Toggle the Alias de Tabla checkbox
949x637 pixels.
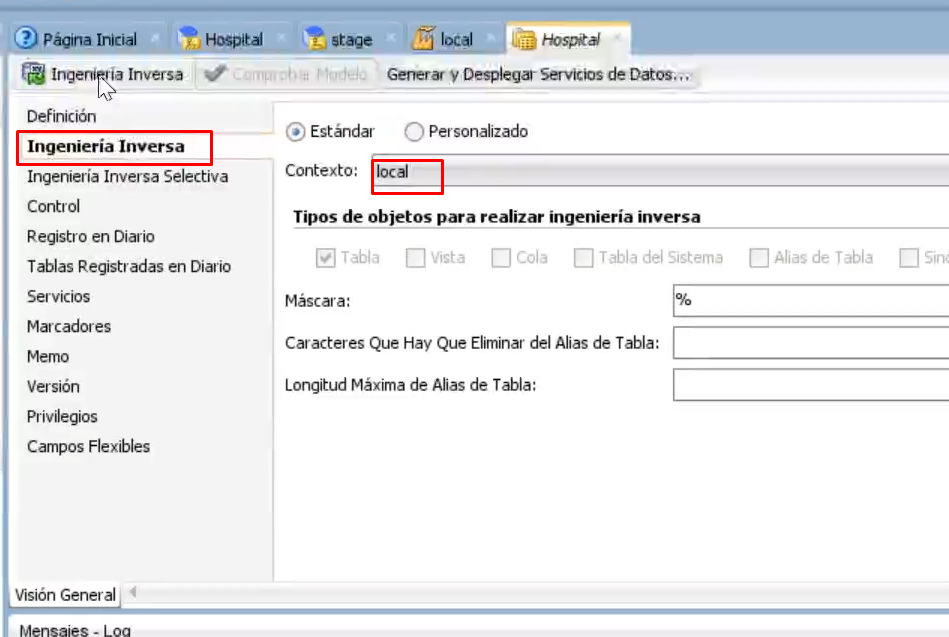click(759, 257)
